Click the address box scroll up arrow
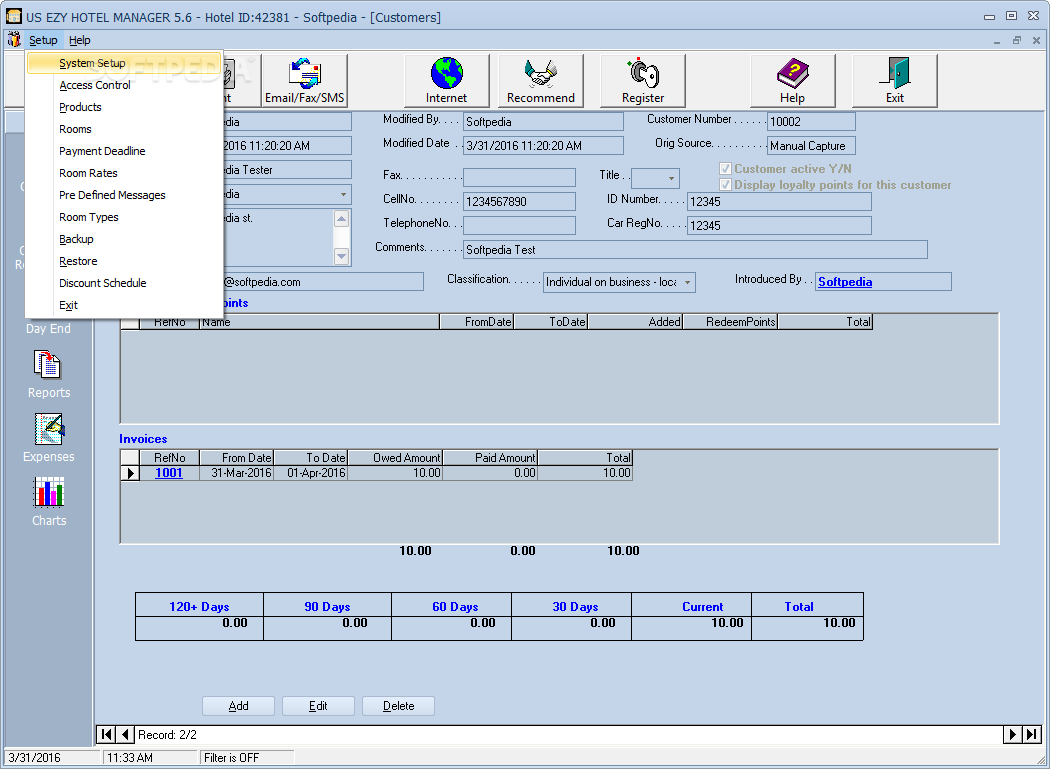The width and height of the screenshot is (1050, 769). [x=342, y=219]
